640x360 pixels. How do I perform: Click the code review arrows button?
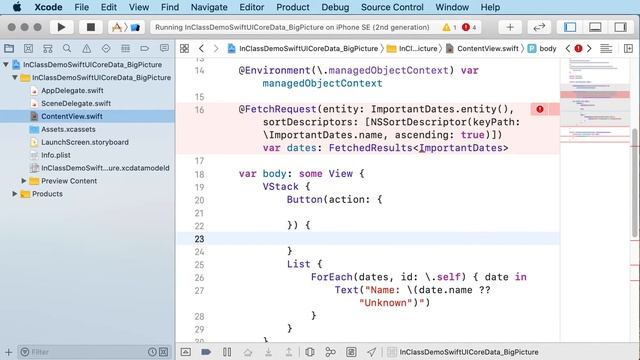click(x=539, y=27)
